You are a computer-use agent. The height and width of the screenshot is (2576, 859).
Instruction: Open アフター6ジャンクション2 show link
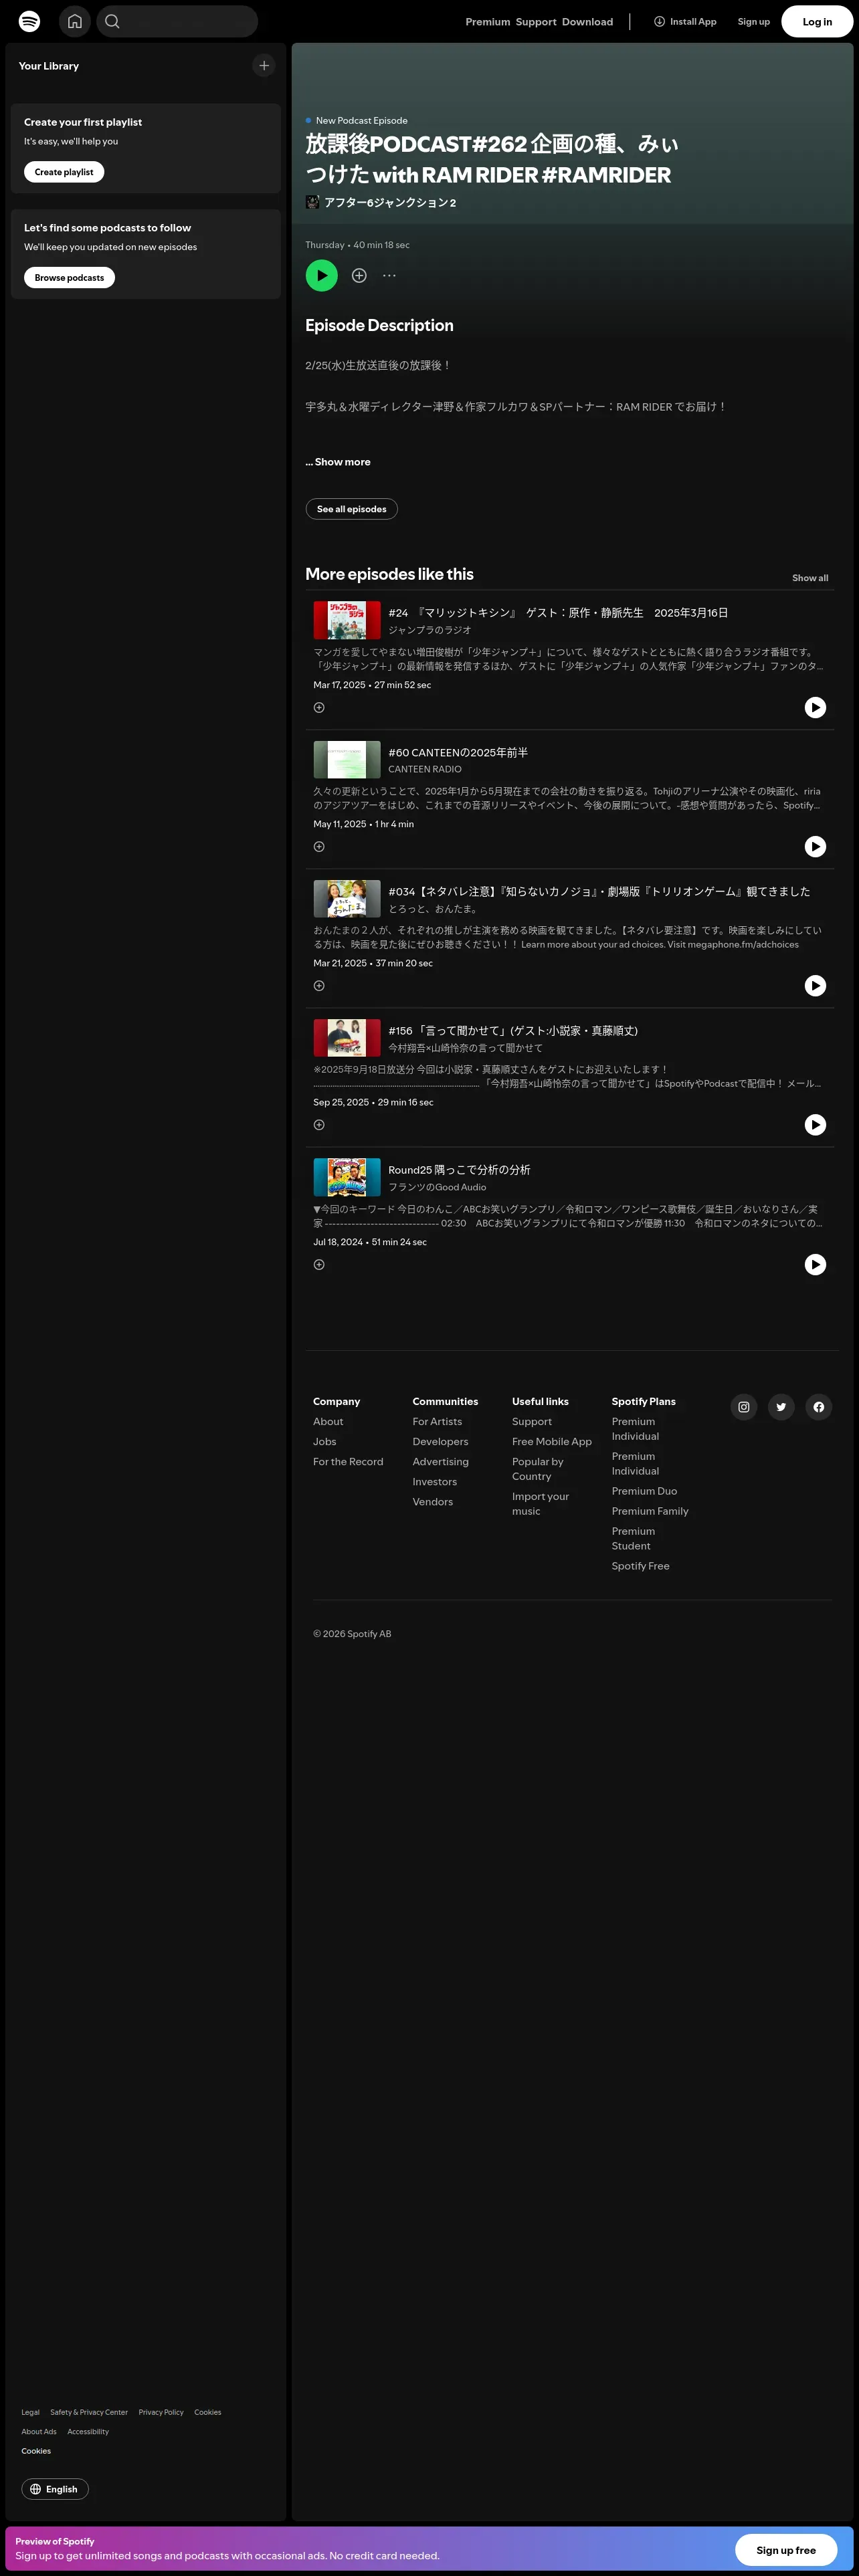click(x=390, y=202)
